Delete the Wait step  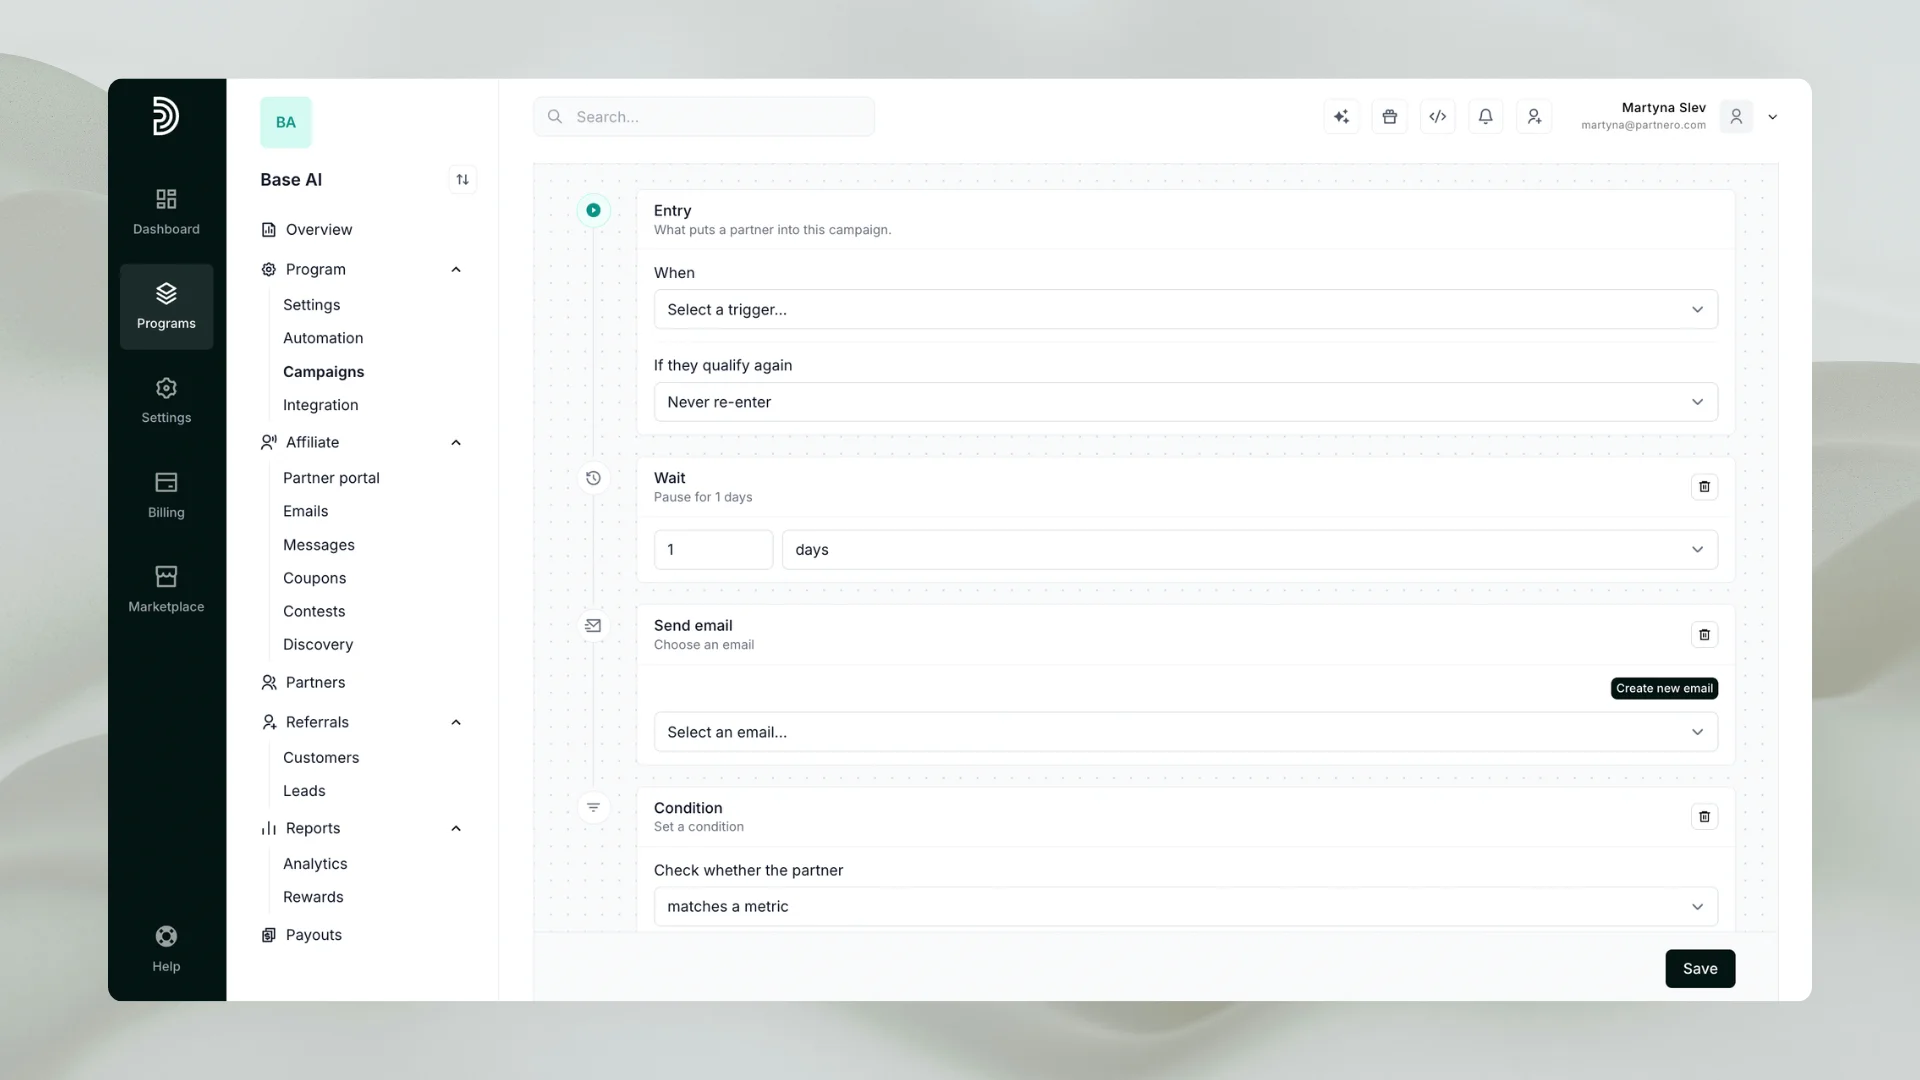(x=1704, y=487)
